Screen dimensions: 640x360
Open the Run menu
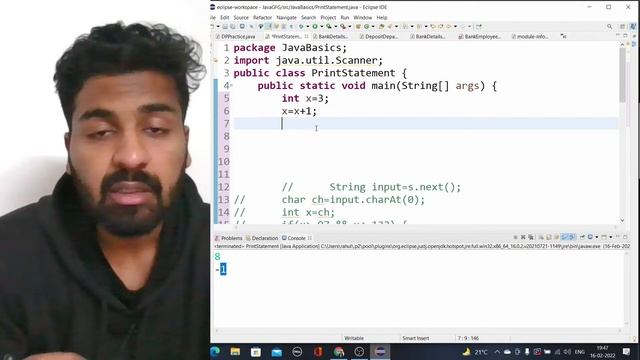(345, 18)
